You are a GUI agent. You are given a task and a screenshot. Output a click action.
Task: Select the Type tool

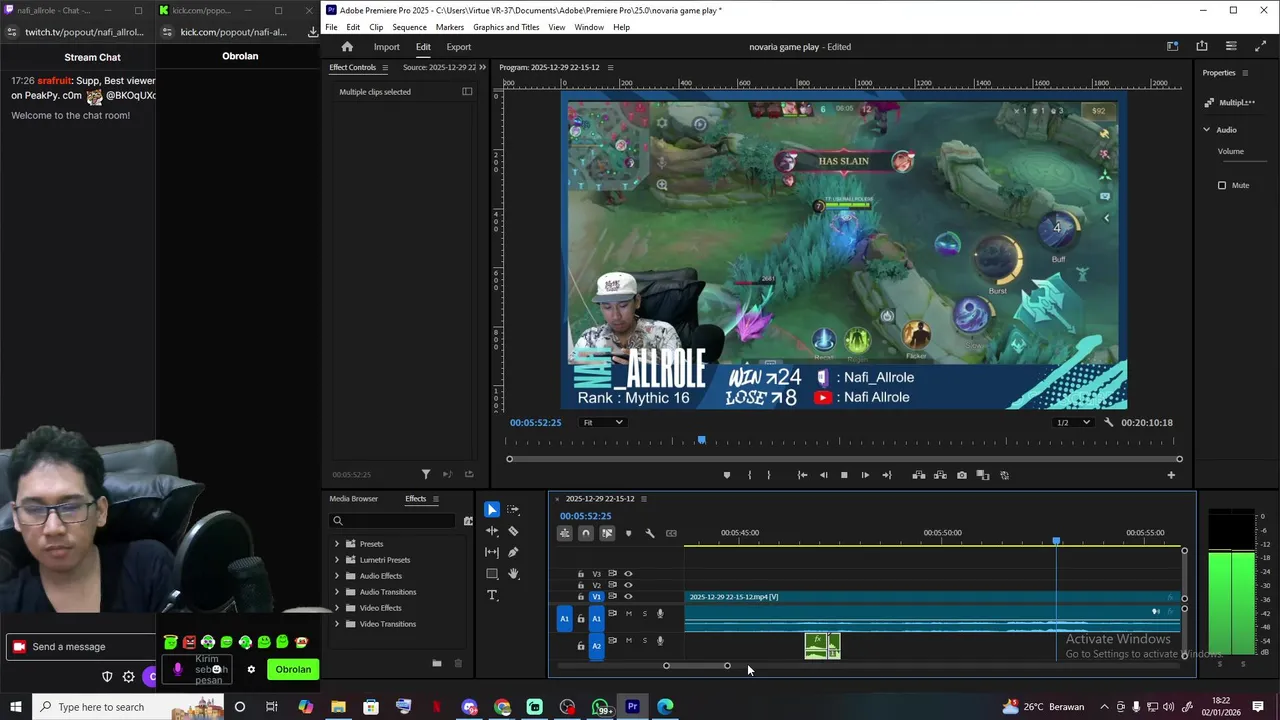(492, 595)
